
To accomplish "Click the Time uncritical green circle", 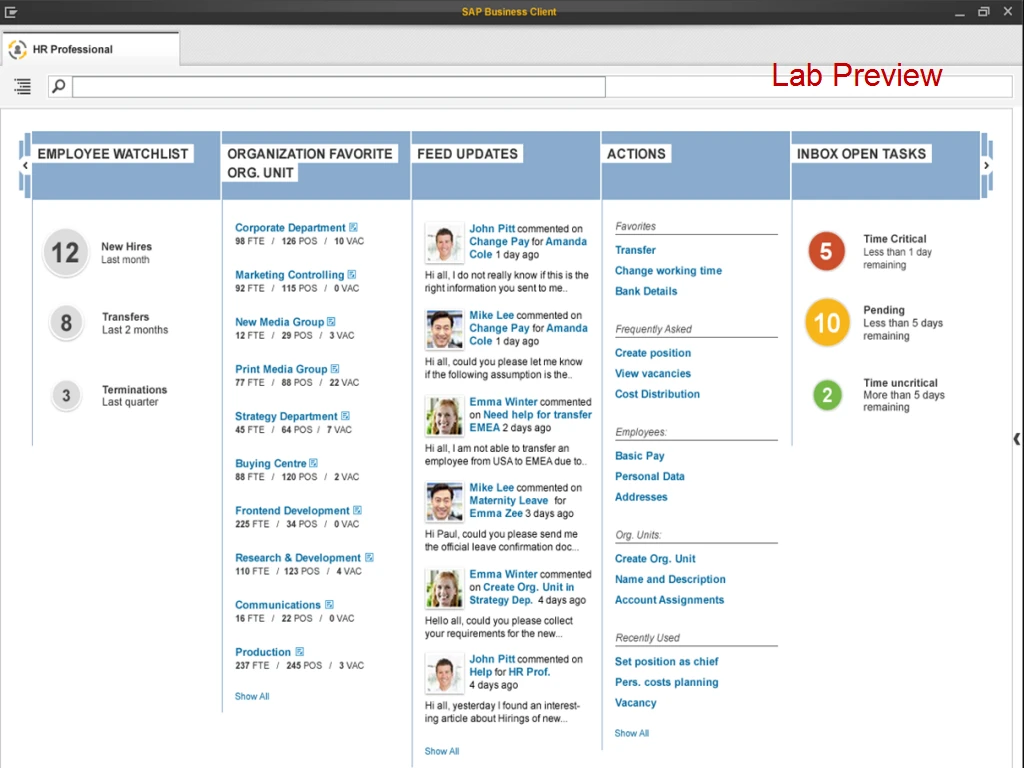I will pyautogui.click(x=826, y=395).
